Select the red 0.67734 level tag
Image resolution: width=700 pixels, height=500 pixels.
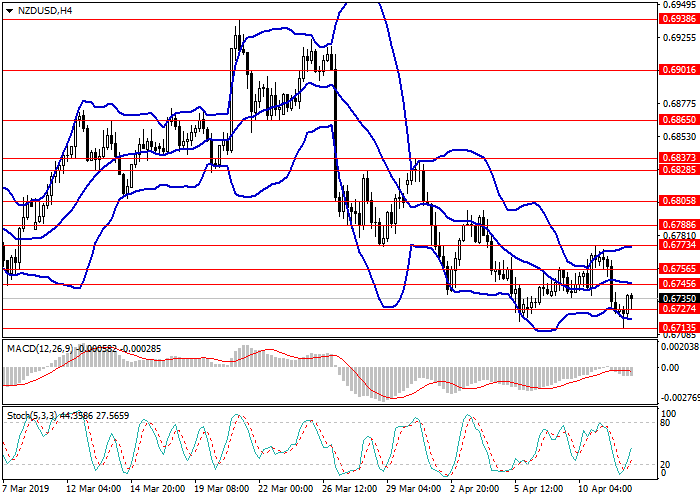[678, 245]
